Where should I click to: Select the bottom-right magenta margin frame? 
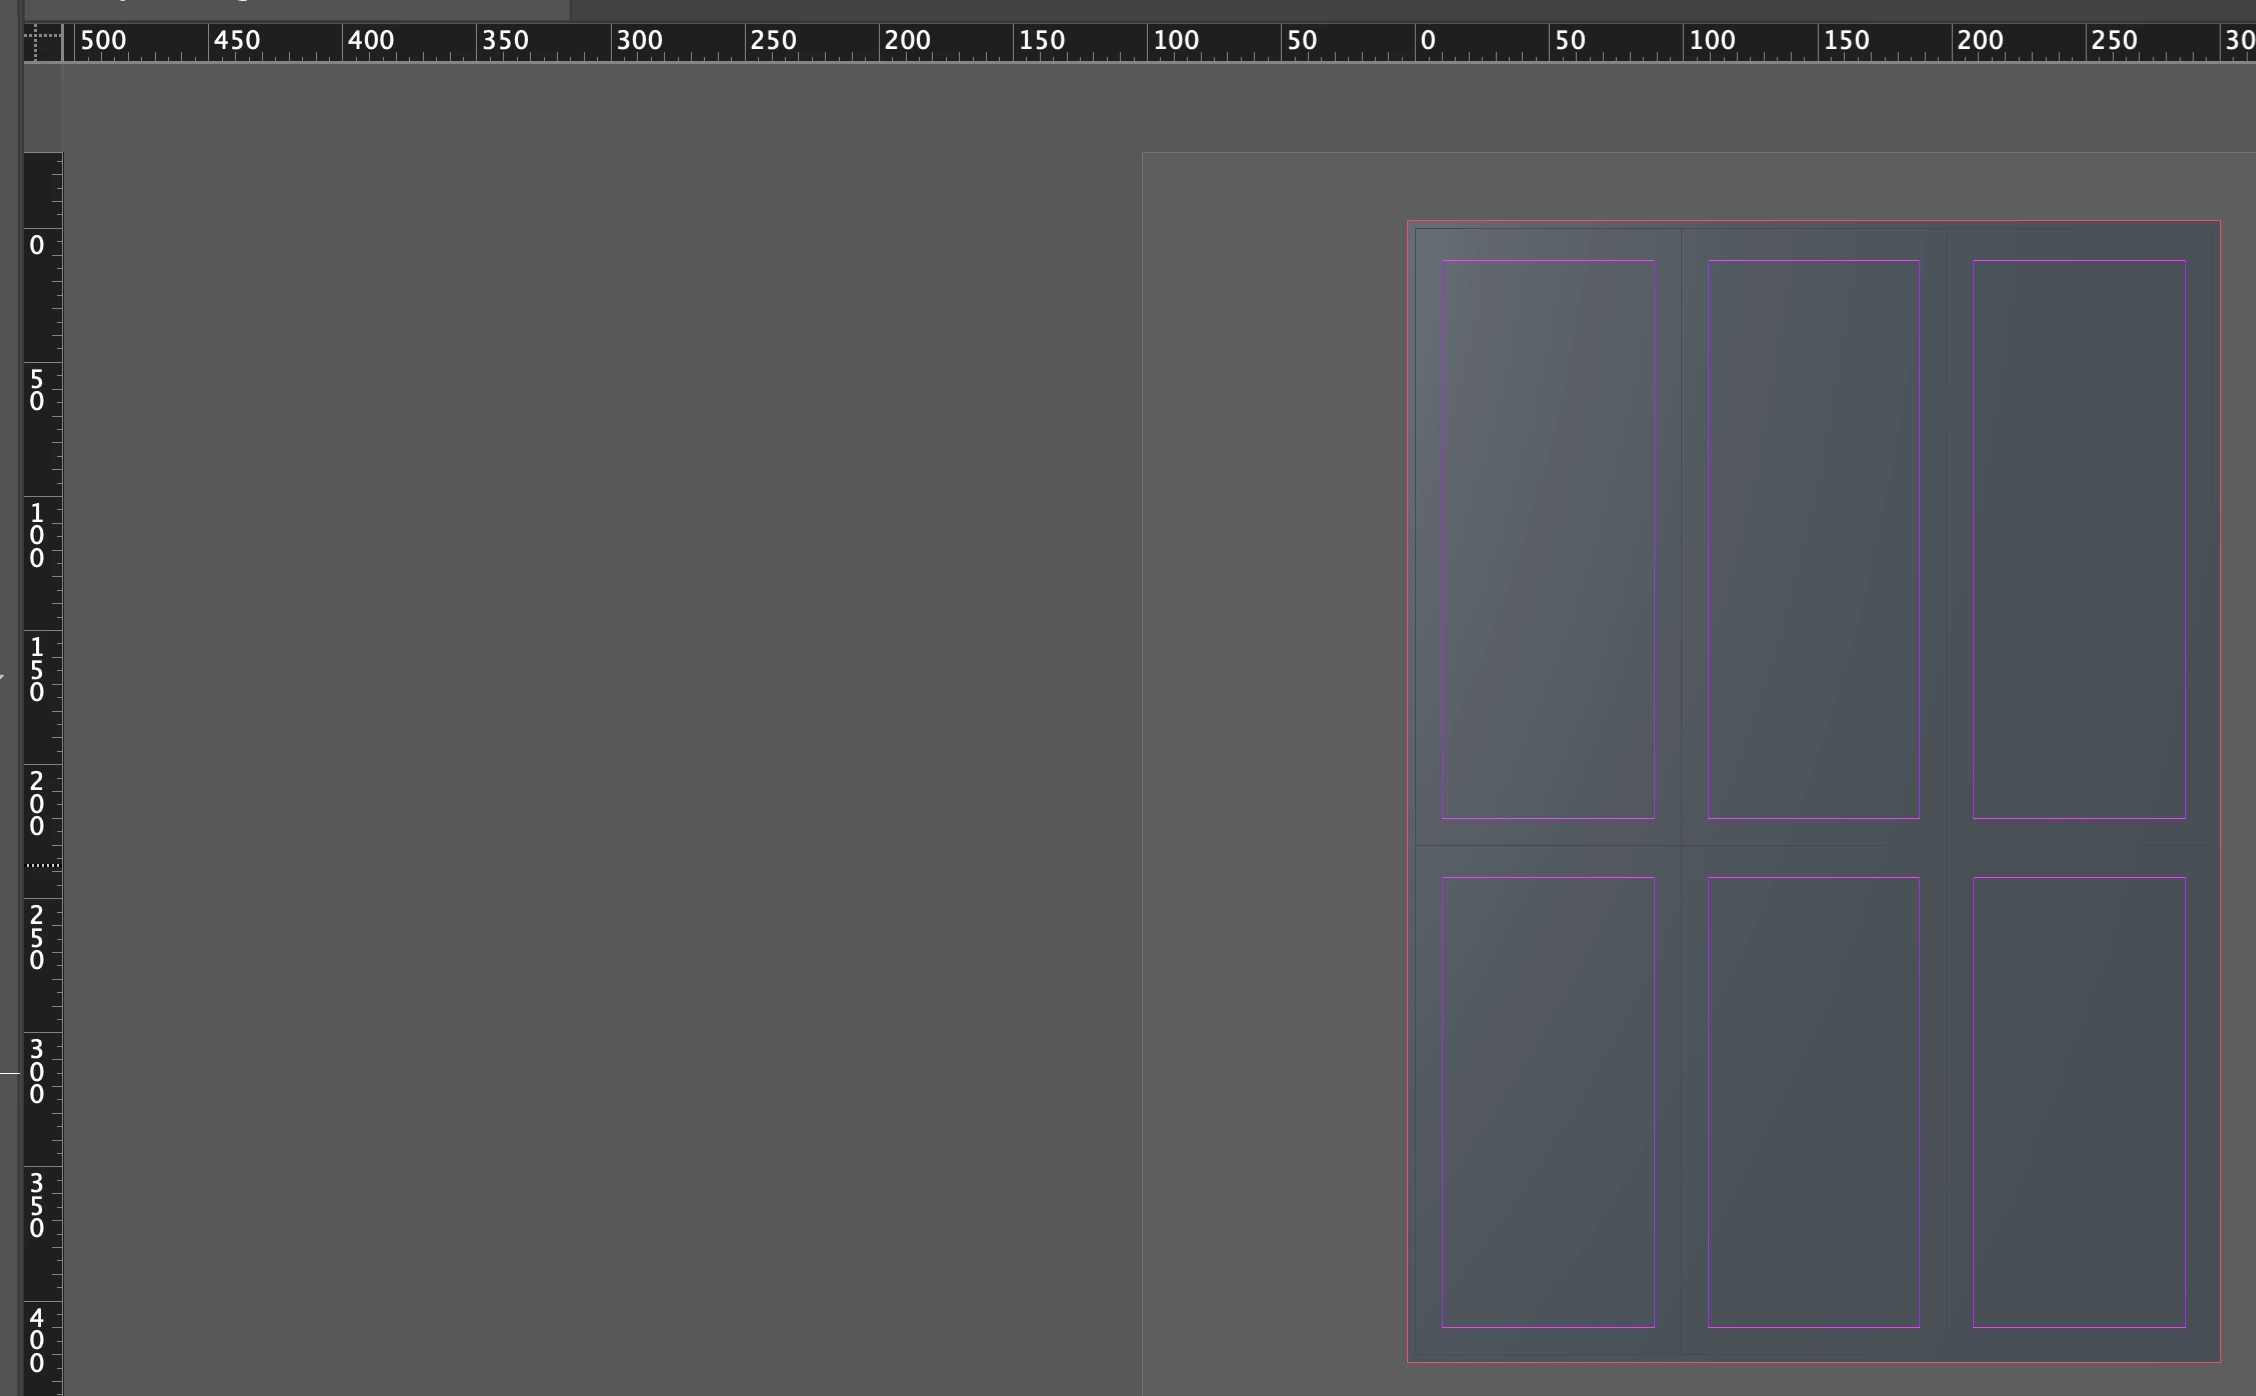[x=2079, y=1102]
